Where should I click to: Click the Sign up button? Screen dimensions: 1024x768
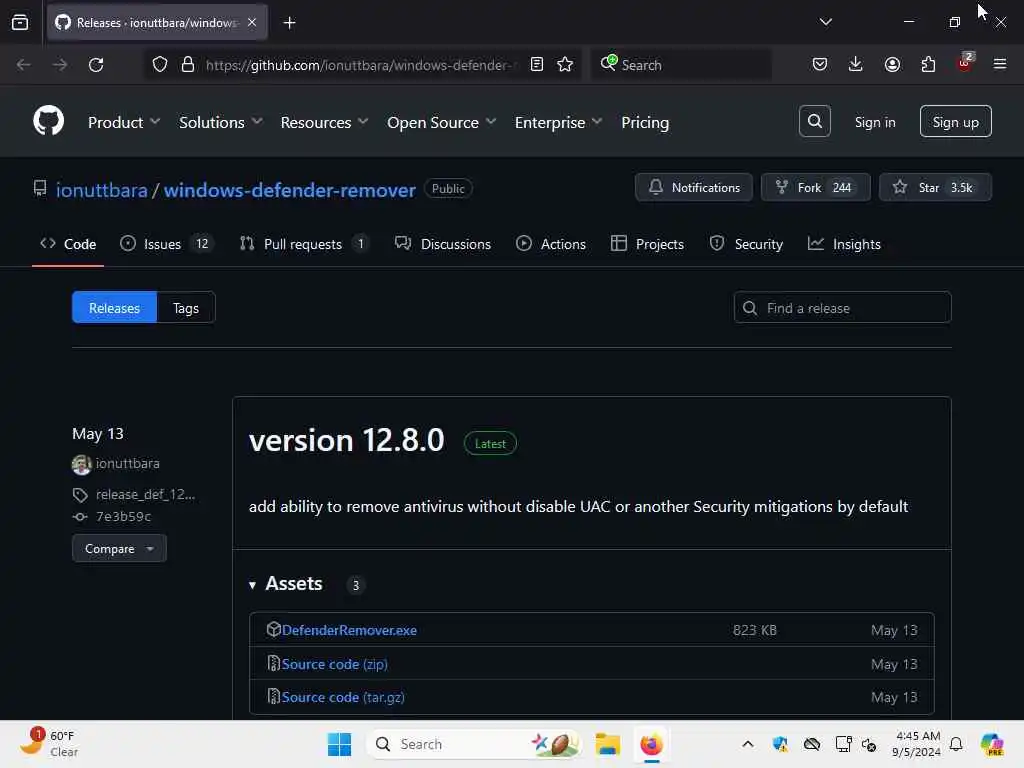click(955, 121)
